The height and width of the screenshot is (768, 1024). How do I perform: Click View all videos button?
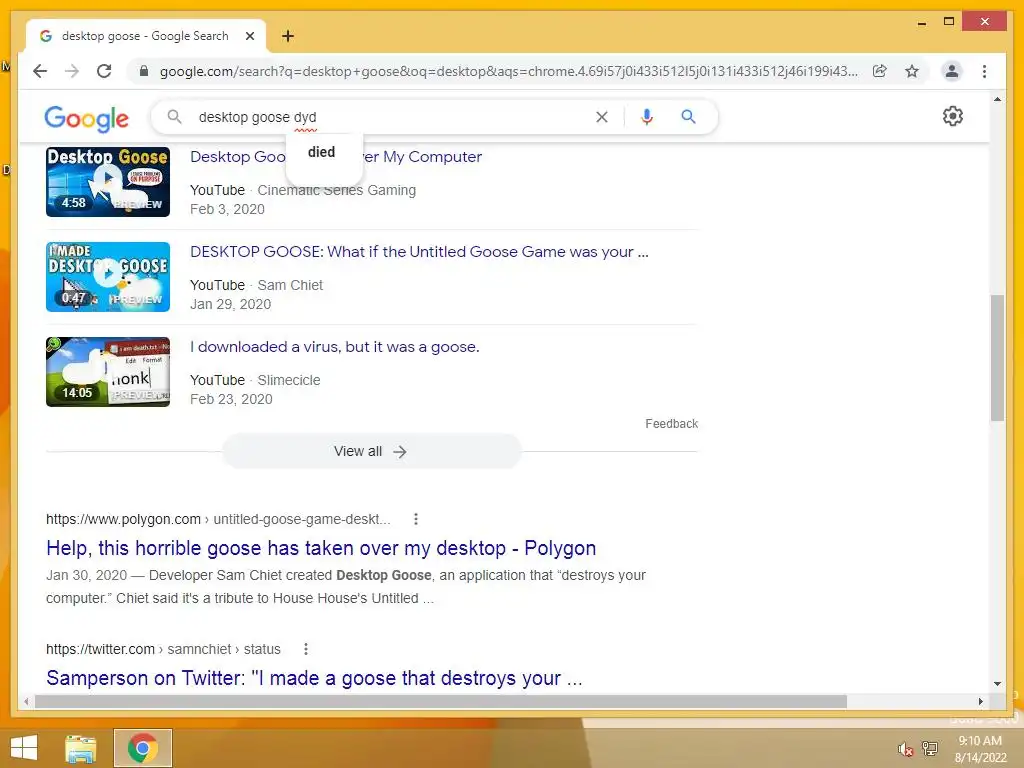click(371, 451)
